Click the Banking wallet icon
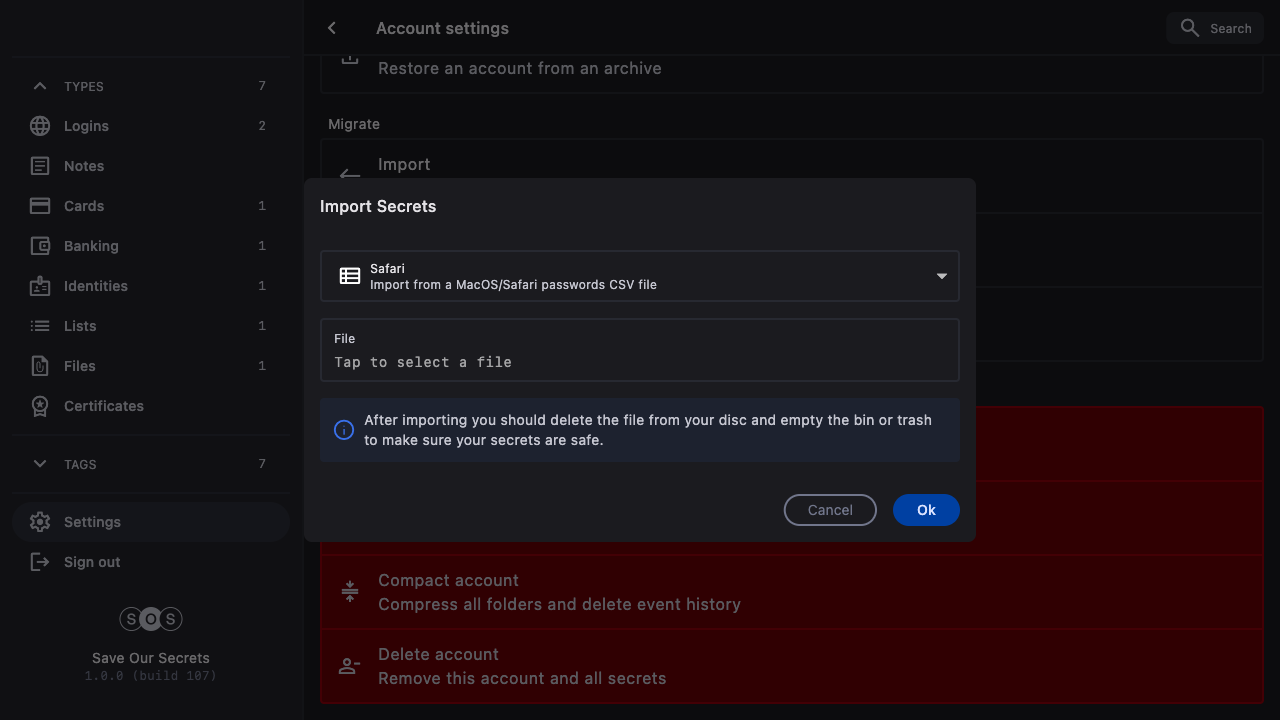 [40, 246]
